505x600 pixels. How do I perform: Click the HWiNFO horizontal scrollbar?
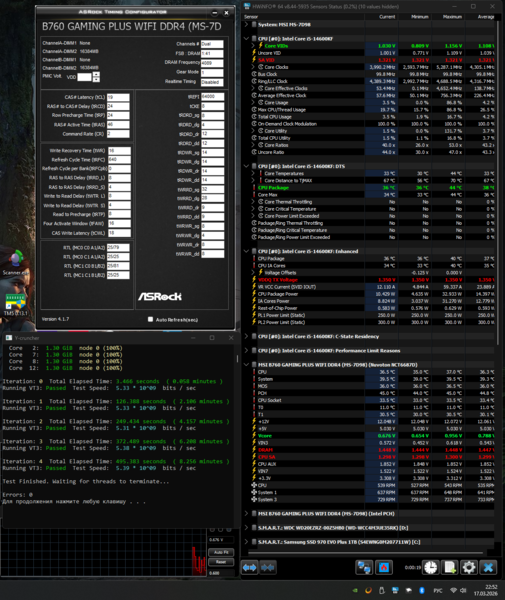(x=365, y=553)
